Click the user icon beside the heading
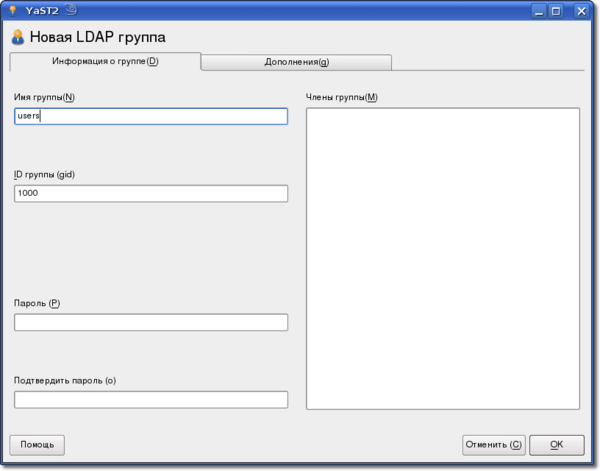This screenshot has height=471, width=600. tap(17, 37)
